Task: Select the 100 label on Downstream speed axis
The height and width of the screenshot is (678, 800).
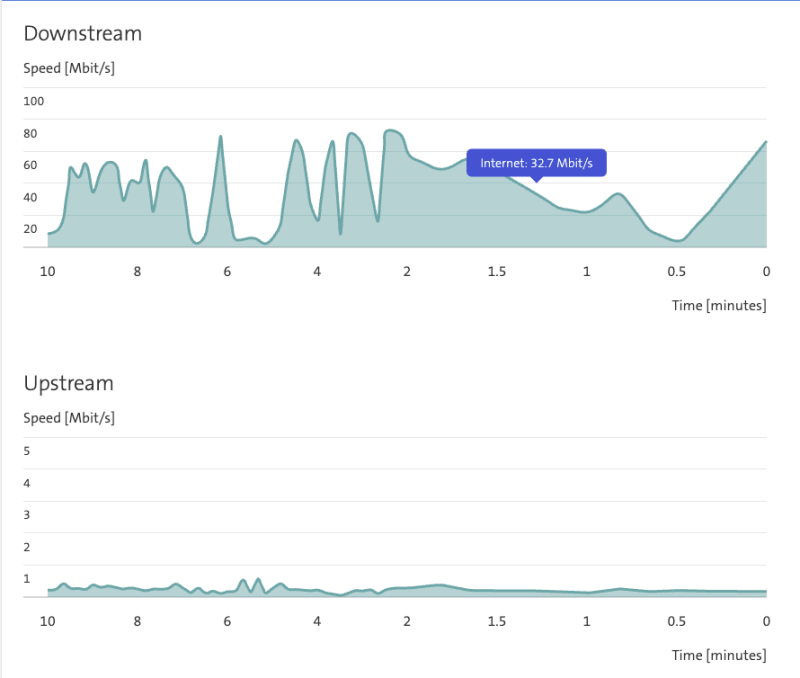Action: (x=34, y=101)
